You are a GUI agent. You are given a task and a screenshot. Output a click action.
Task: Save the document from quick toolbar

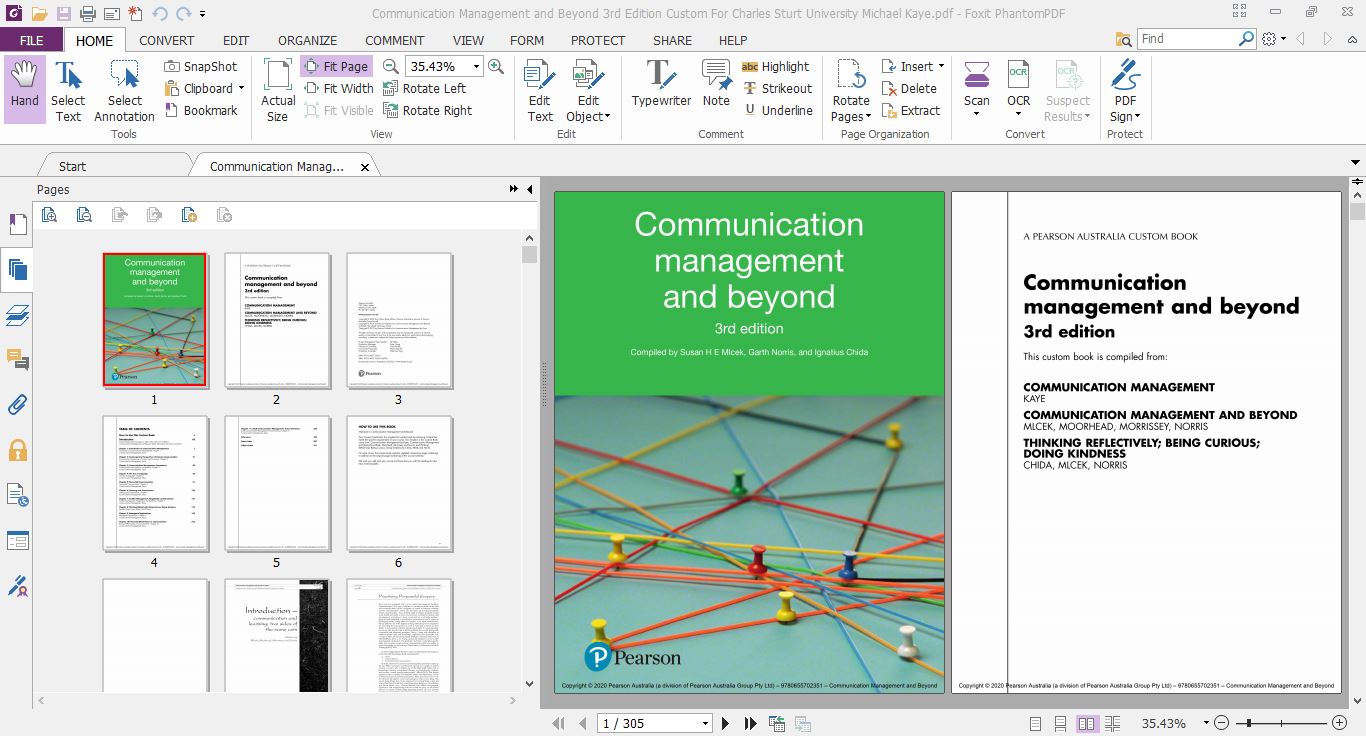[63, 14]
